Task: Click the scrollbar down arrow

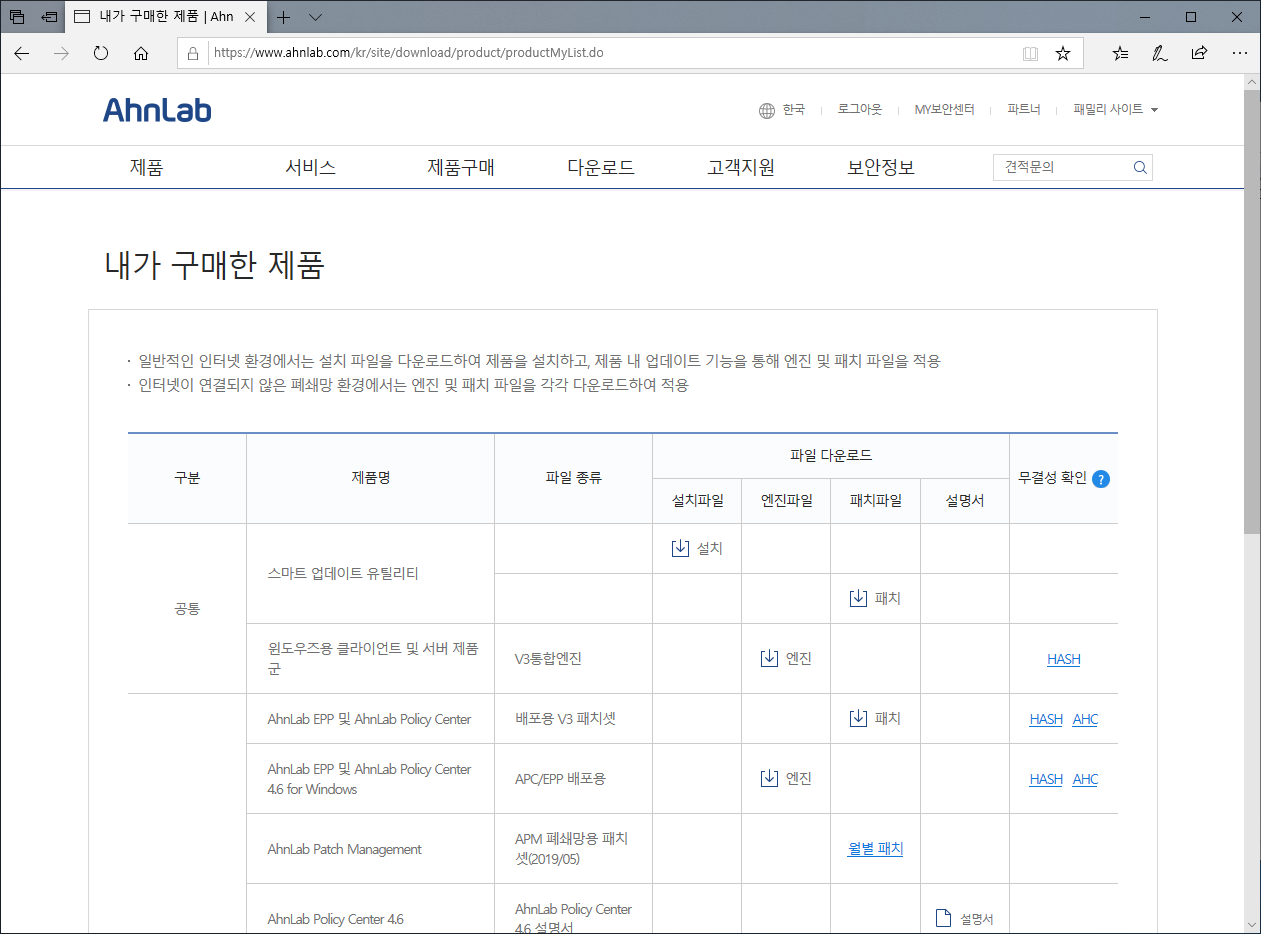Action: coord(1252,924)
